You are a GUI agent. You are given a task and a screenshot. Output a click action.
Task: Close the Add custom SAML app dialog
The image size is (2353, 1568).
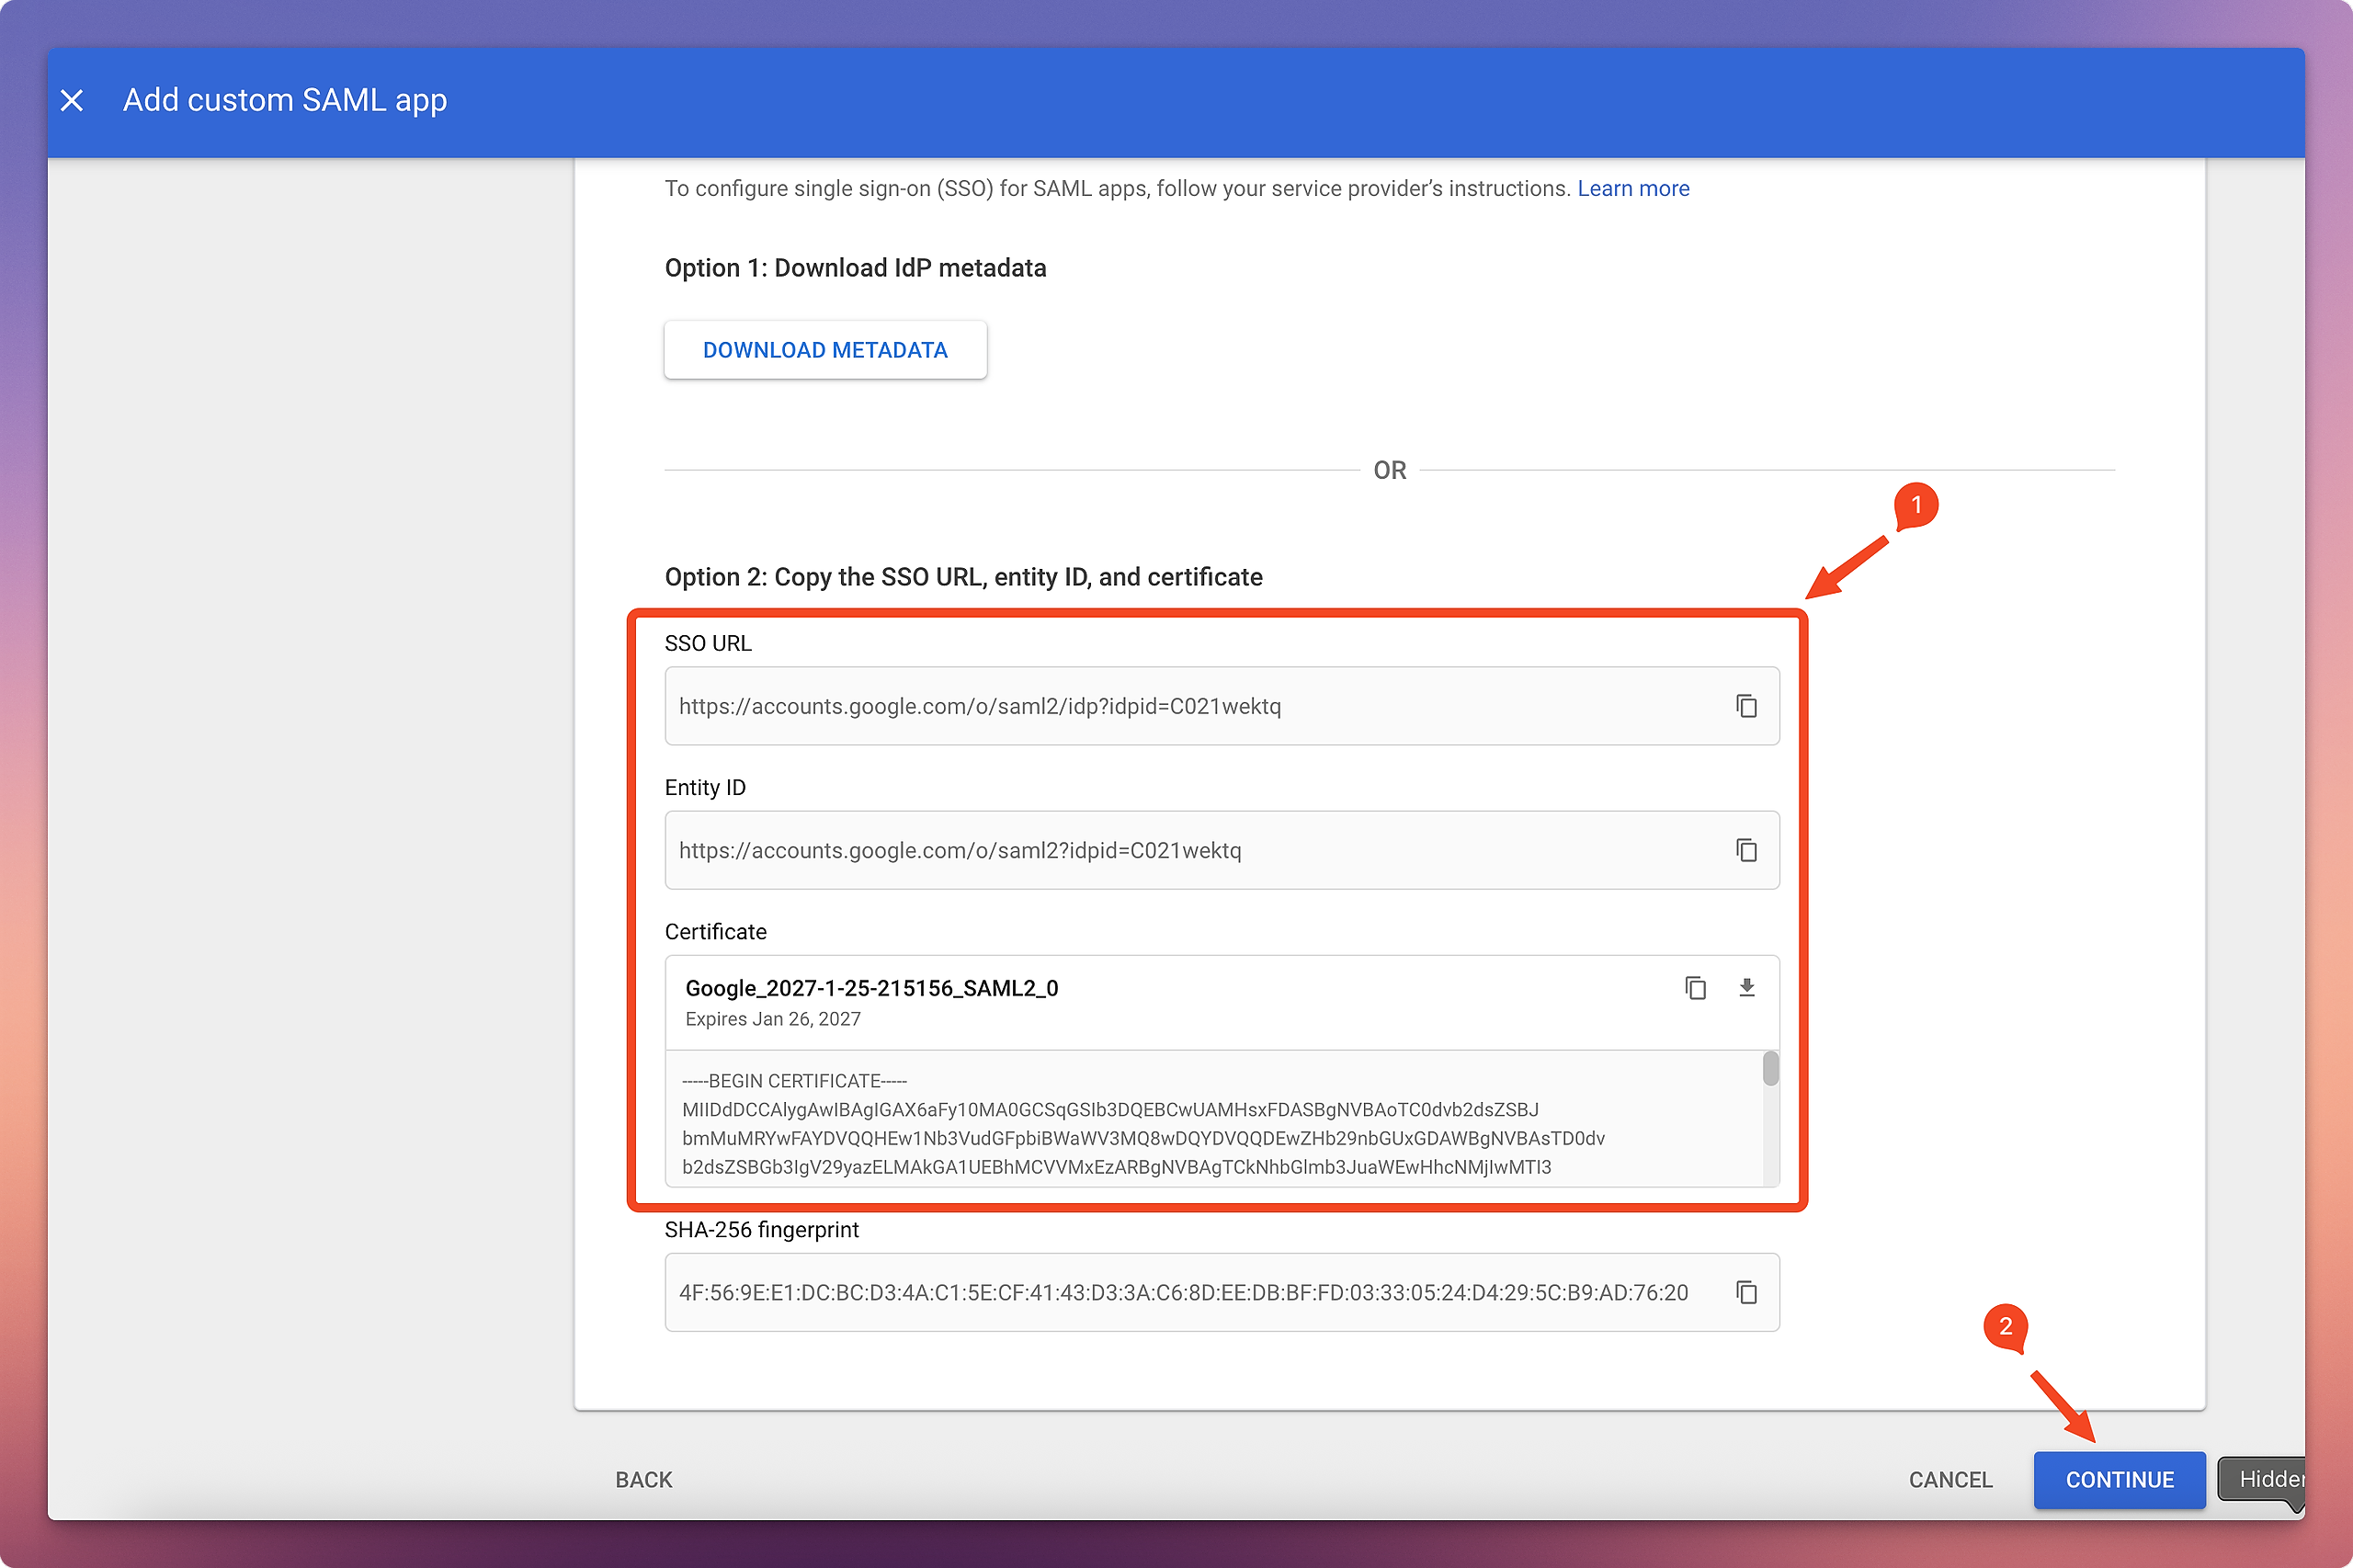tap(72, 100)
